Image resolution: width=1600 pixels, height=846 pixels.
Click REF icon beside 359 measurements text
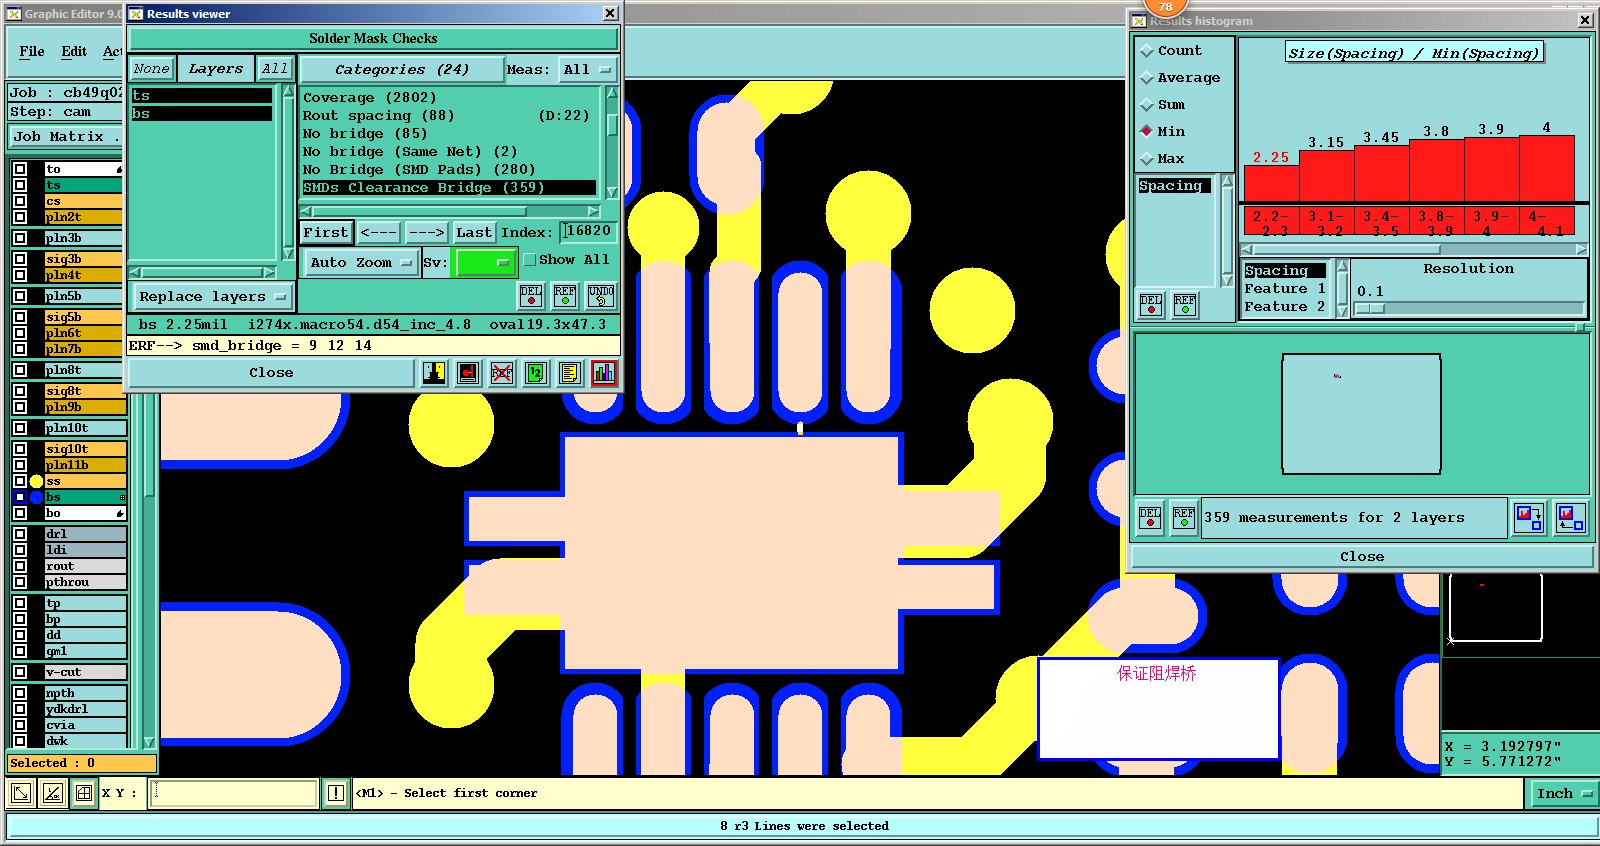pyautogui.click(x=1184, y=518)
